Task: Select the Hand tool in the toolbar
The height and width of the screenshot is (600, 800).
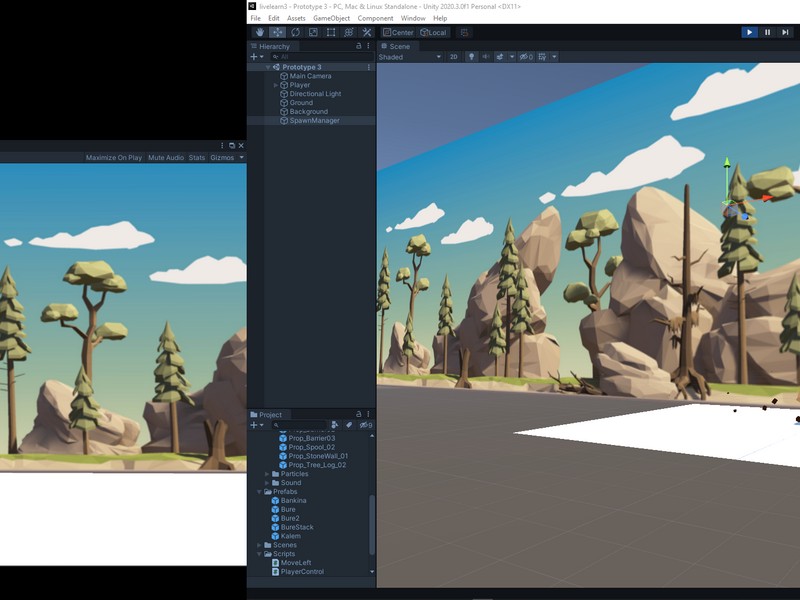Action: [x=259, y=33]
